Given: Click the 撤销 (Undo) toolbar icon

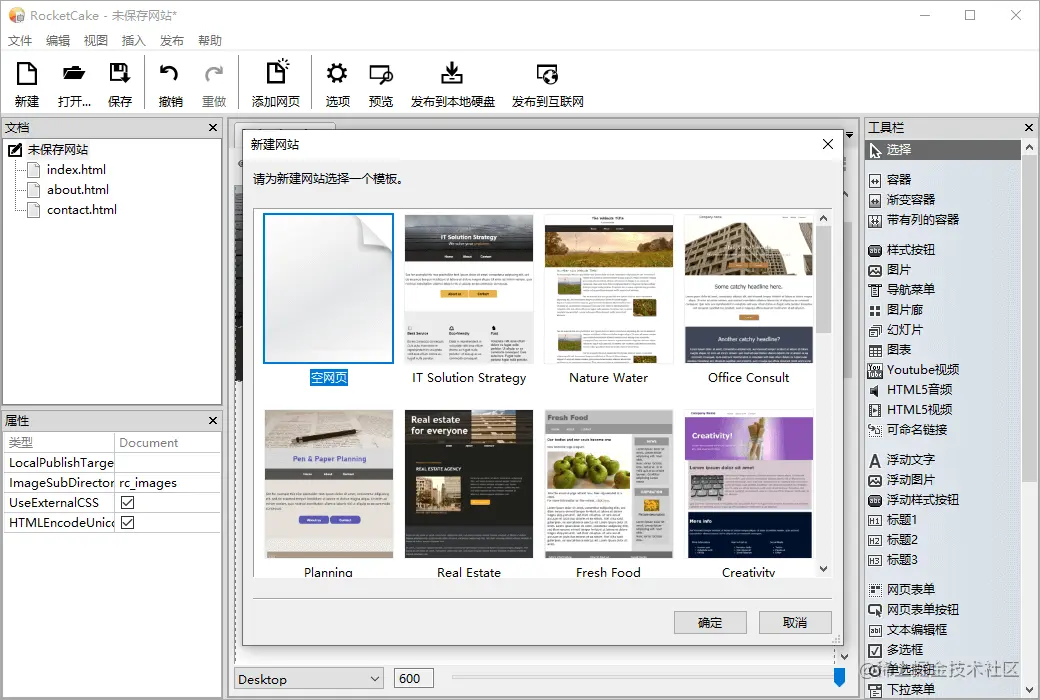Looking at the screenshot, I should [x=170, y=84].
